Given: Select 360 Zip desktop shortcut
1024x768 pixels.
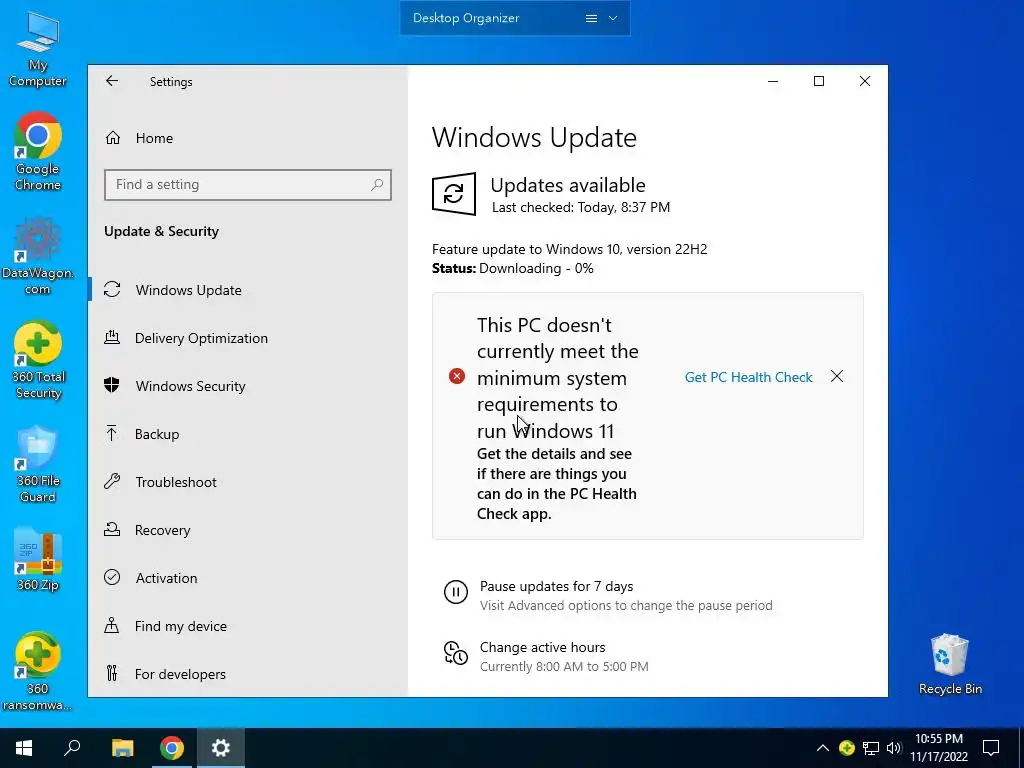Looking at the screenshot, I should [38, 560].
